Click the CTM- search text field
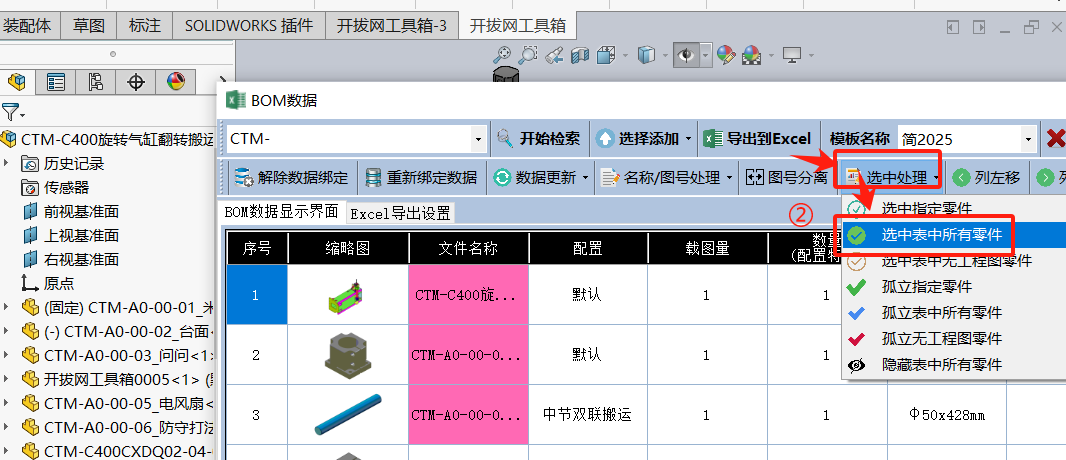 [348, 139]
